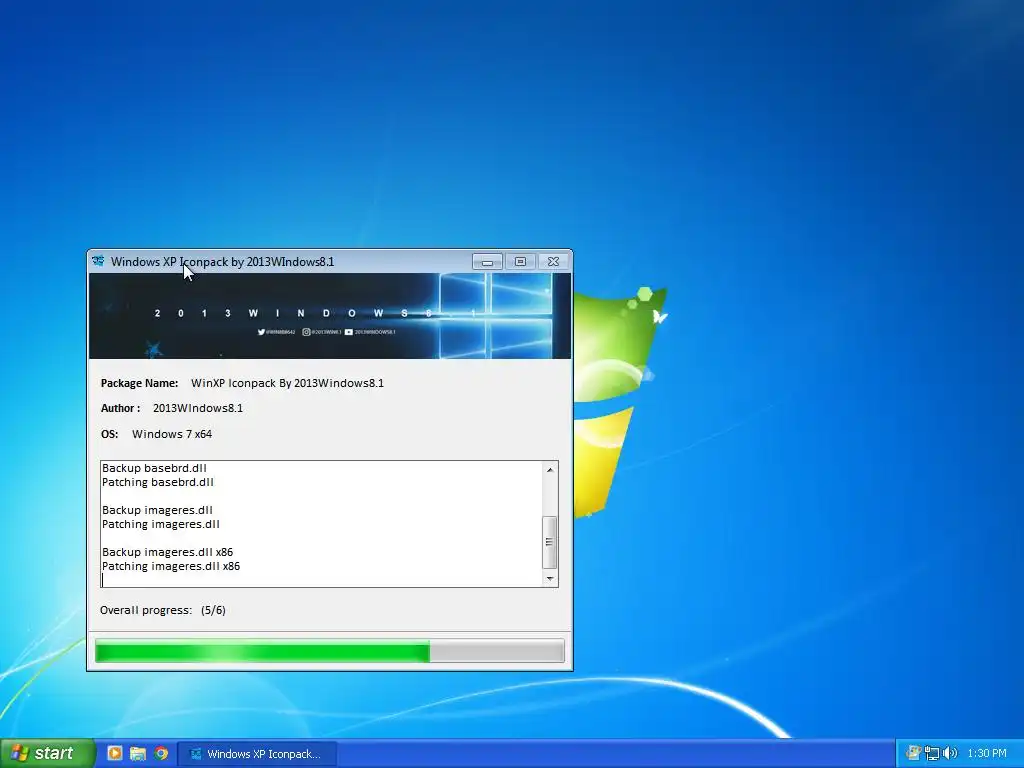1024x768 pixels.
Task: Launch the media player quick launch icon
Action: (114, 753)
